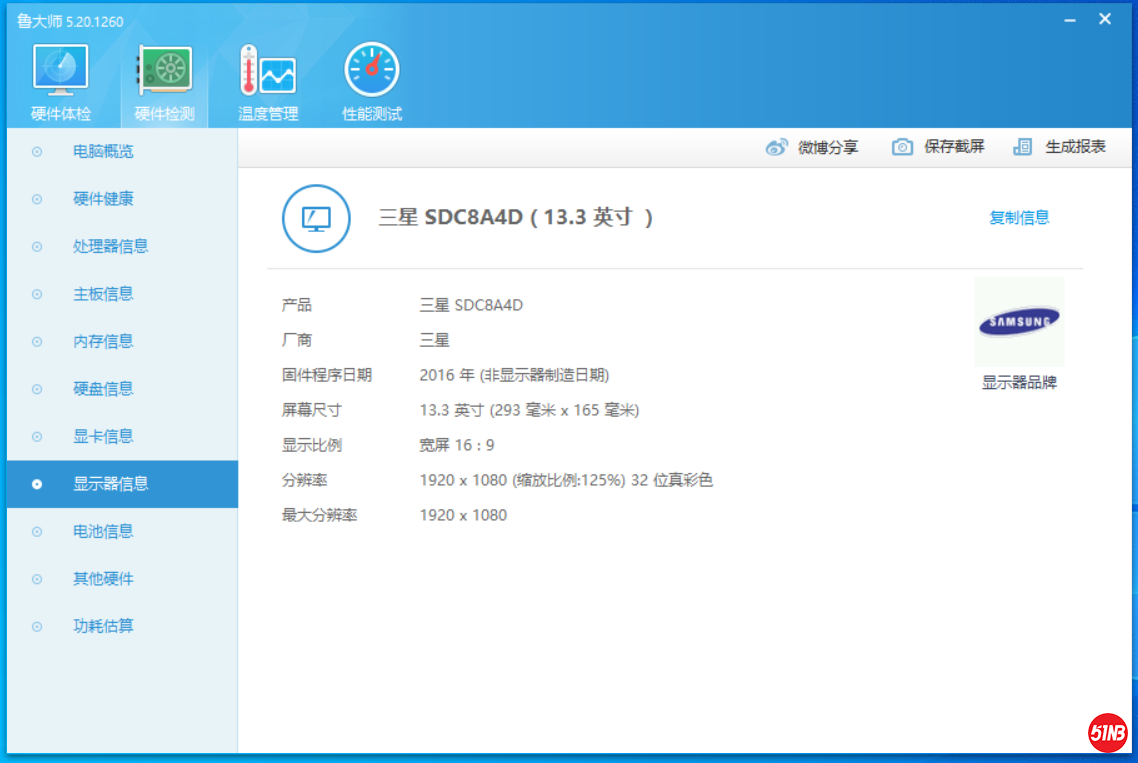Select 硬盘信息 disk info entry
The width and height of the screenshot is (1138, 763).
point(103,389)
